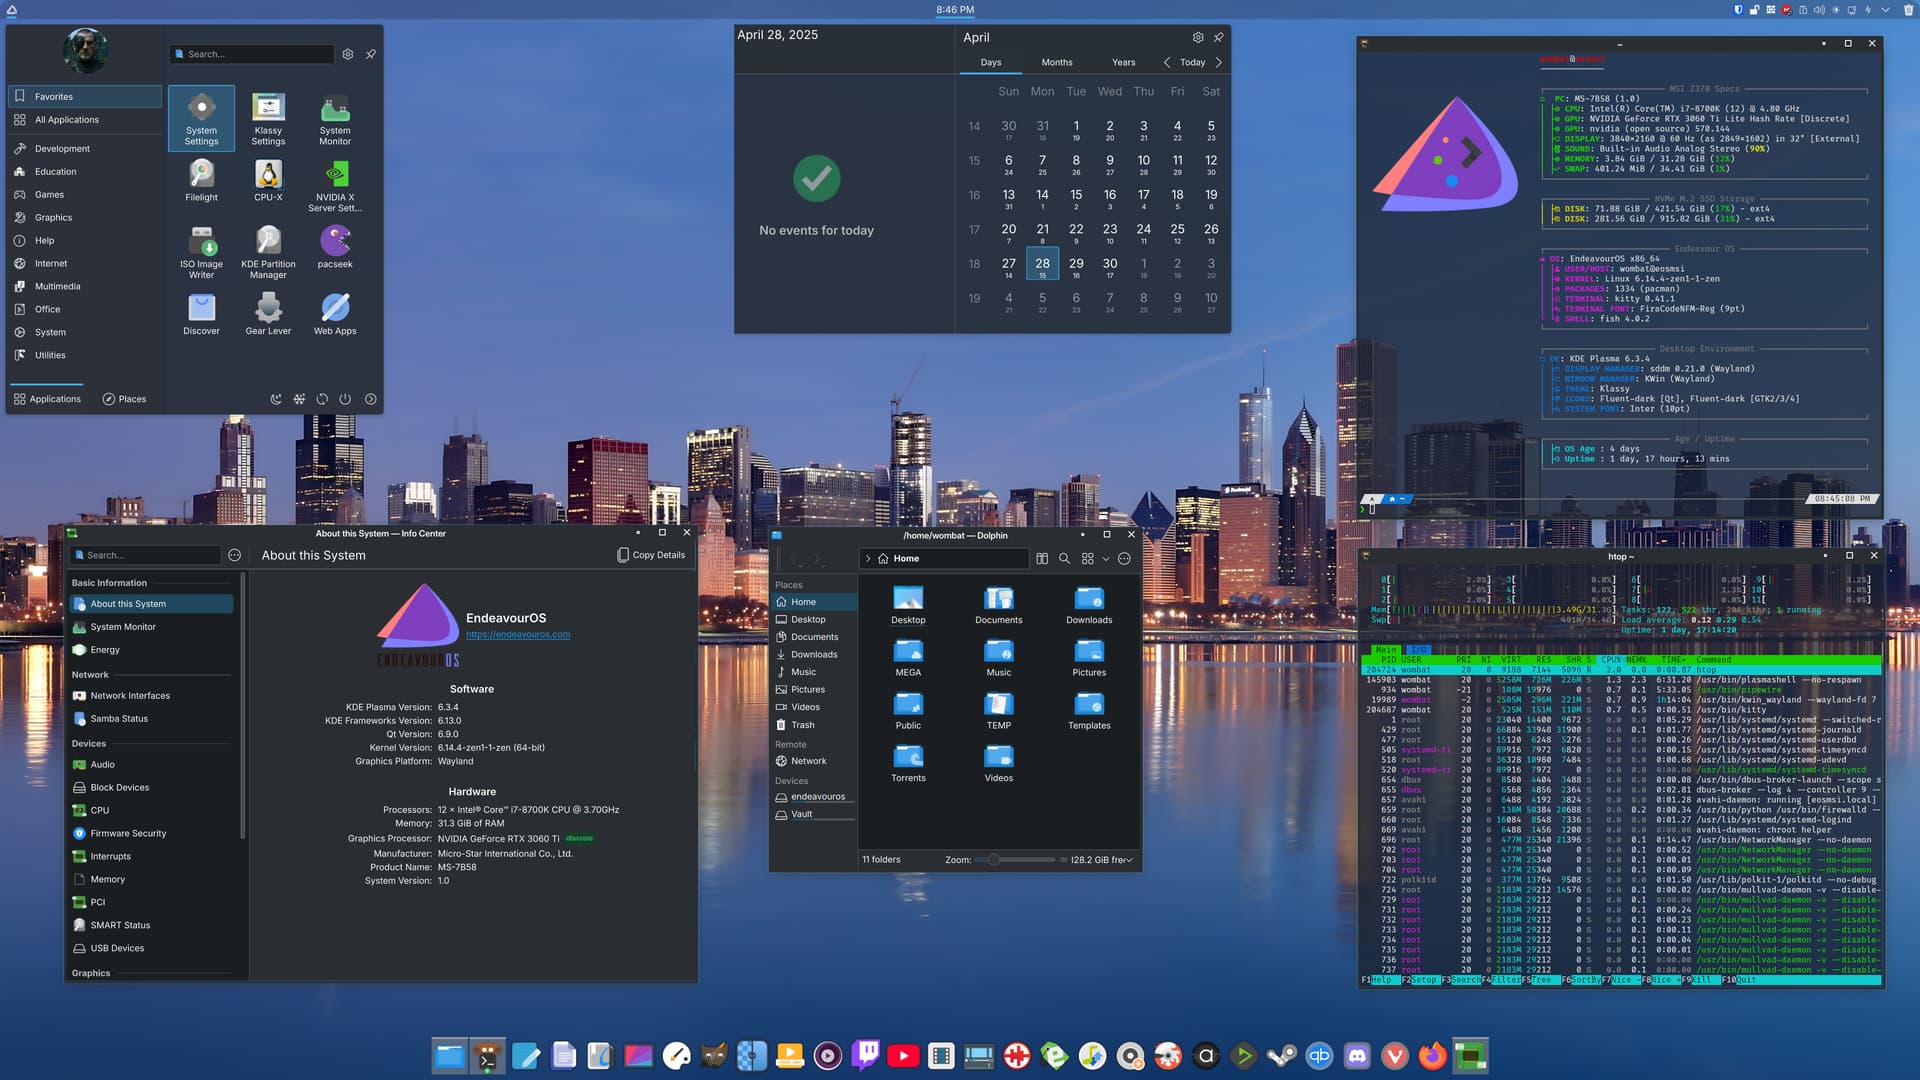Open the Torrents folder in Dolphin

908,764
